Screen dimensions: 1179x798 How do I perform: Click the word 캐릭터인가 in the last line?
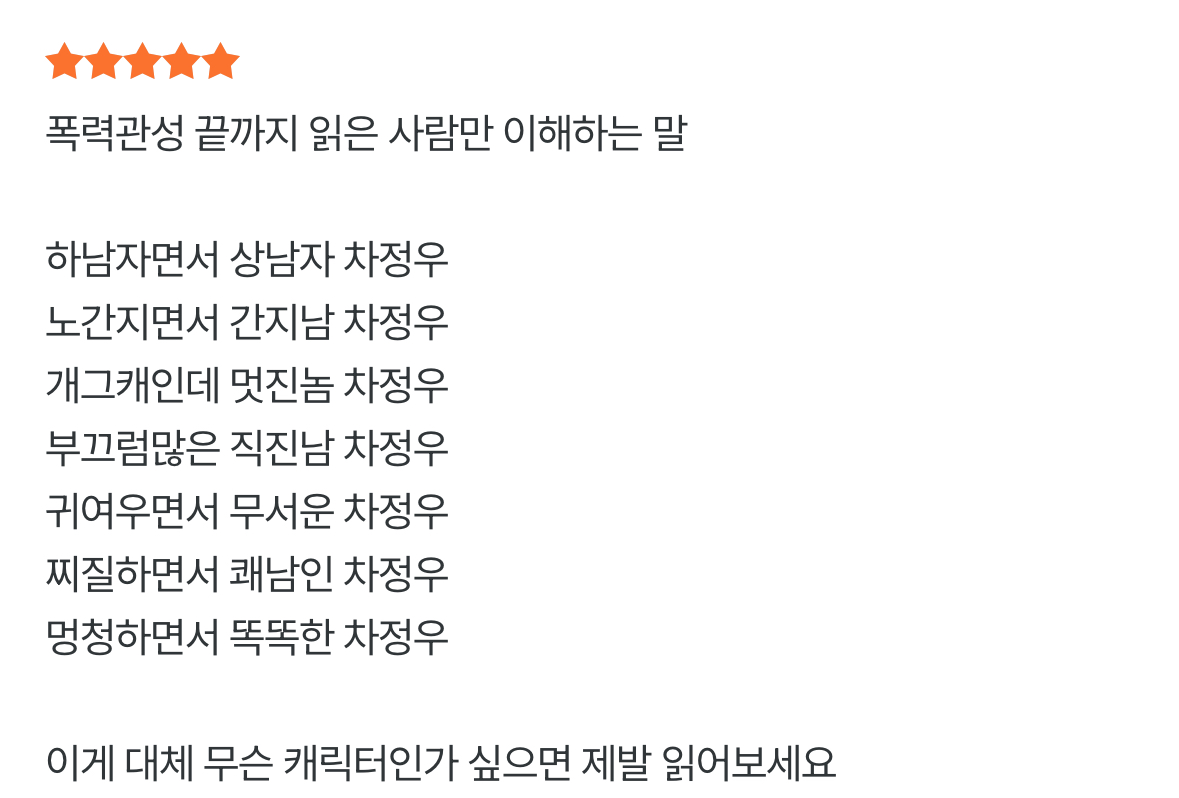[371, 763]
